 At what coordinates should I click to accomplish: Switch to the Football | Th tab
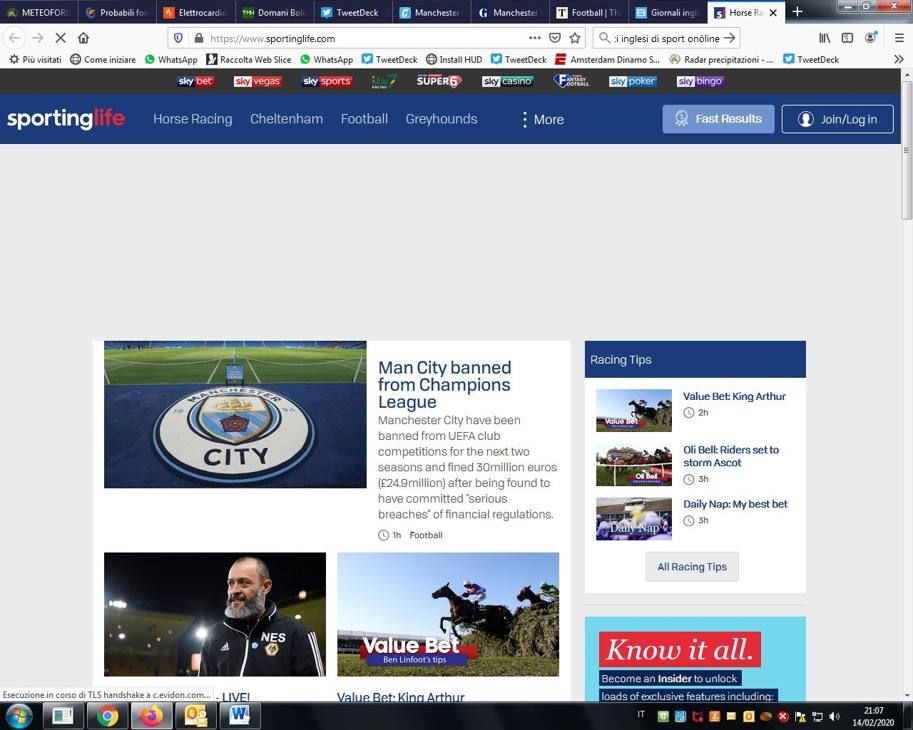tap(587, 12)
